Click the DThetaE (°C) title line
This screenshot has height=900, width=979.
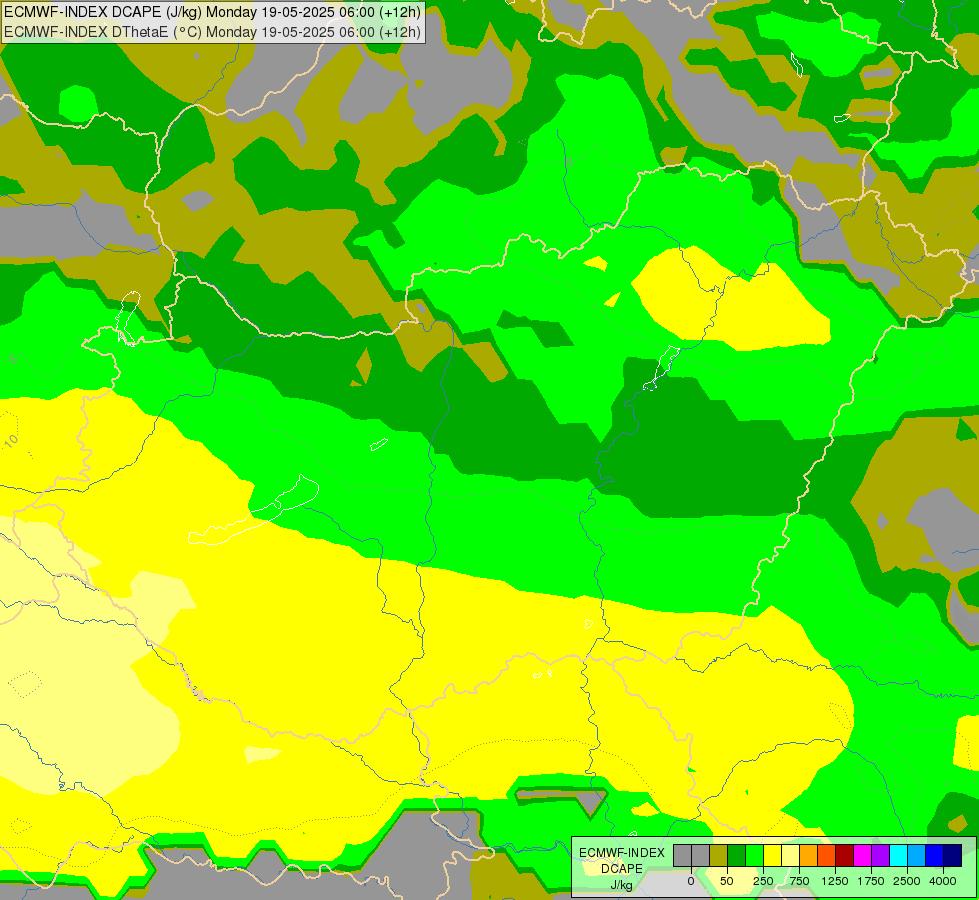[212, 32]
